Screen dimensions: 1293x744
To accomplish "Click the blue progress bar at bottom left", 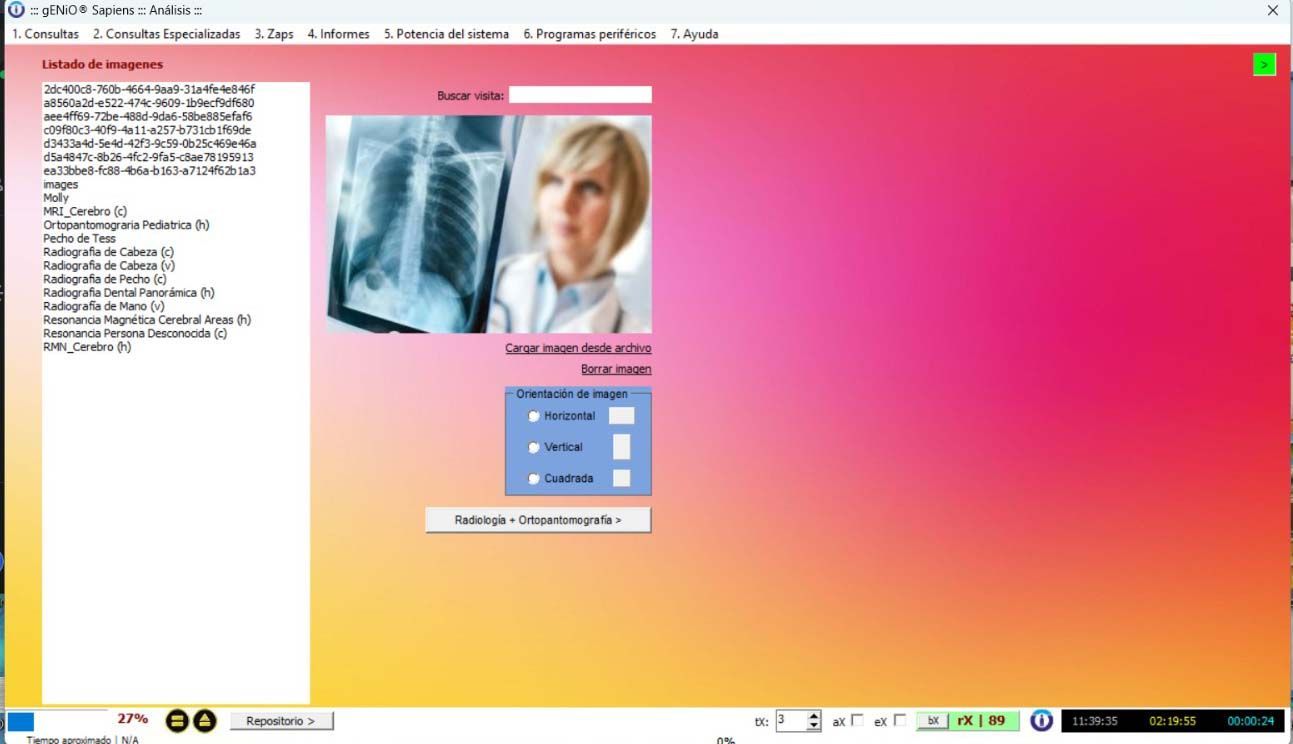I will [x=21, y=721].
